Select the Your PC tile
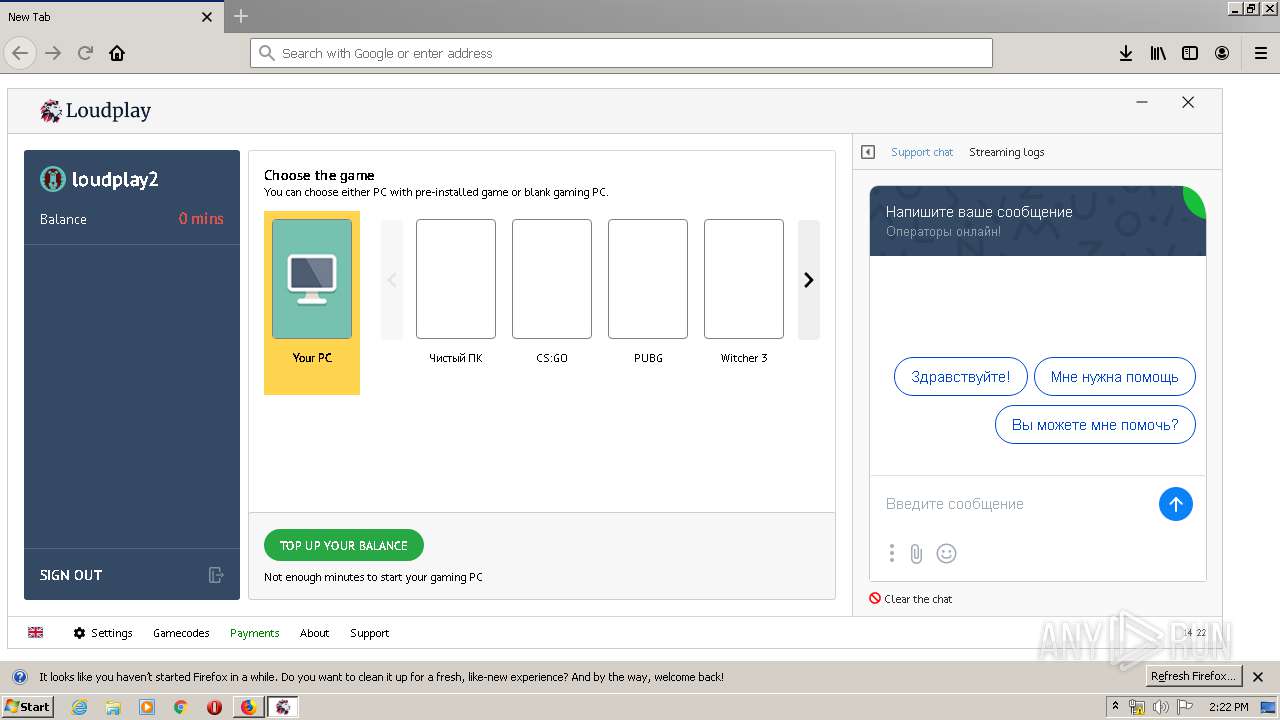1280x720 pixels. pyautogui.click(x=312, y=302)
